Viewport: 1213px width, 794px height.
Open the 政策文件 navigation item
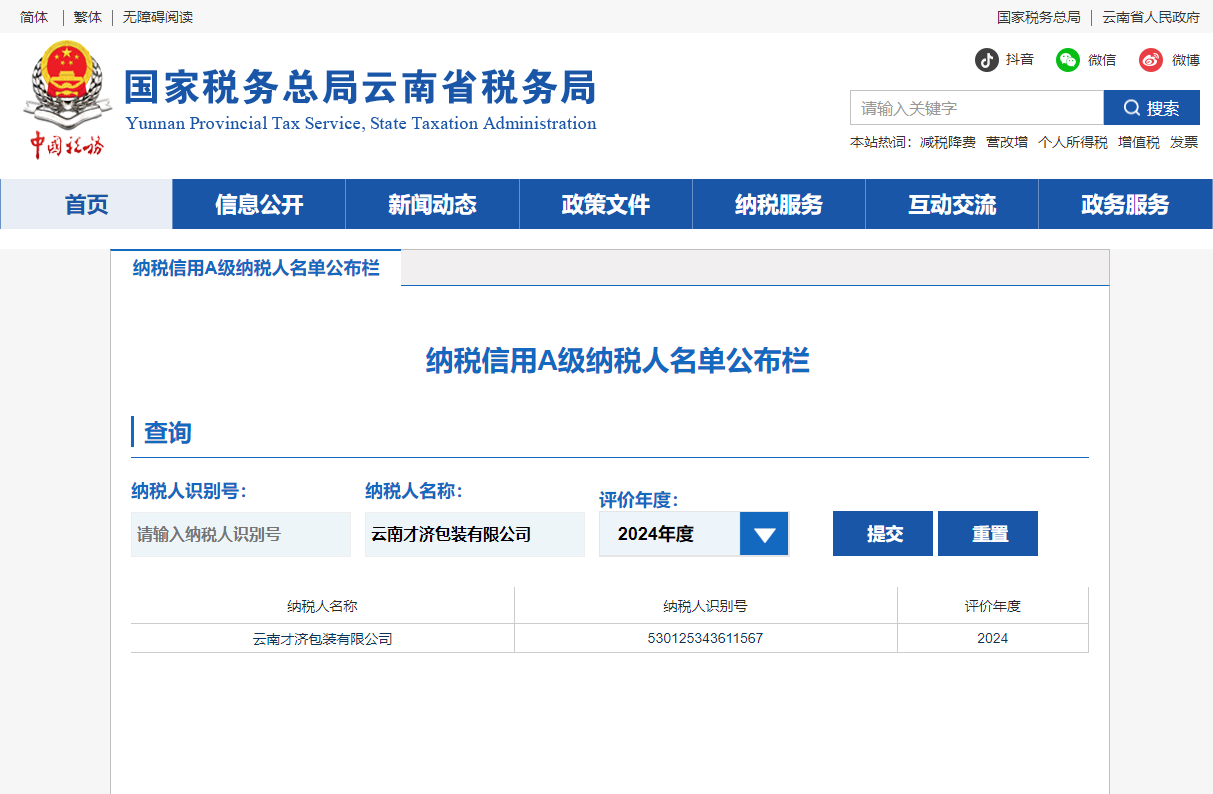tap(605, 204)
